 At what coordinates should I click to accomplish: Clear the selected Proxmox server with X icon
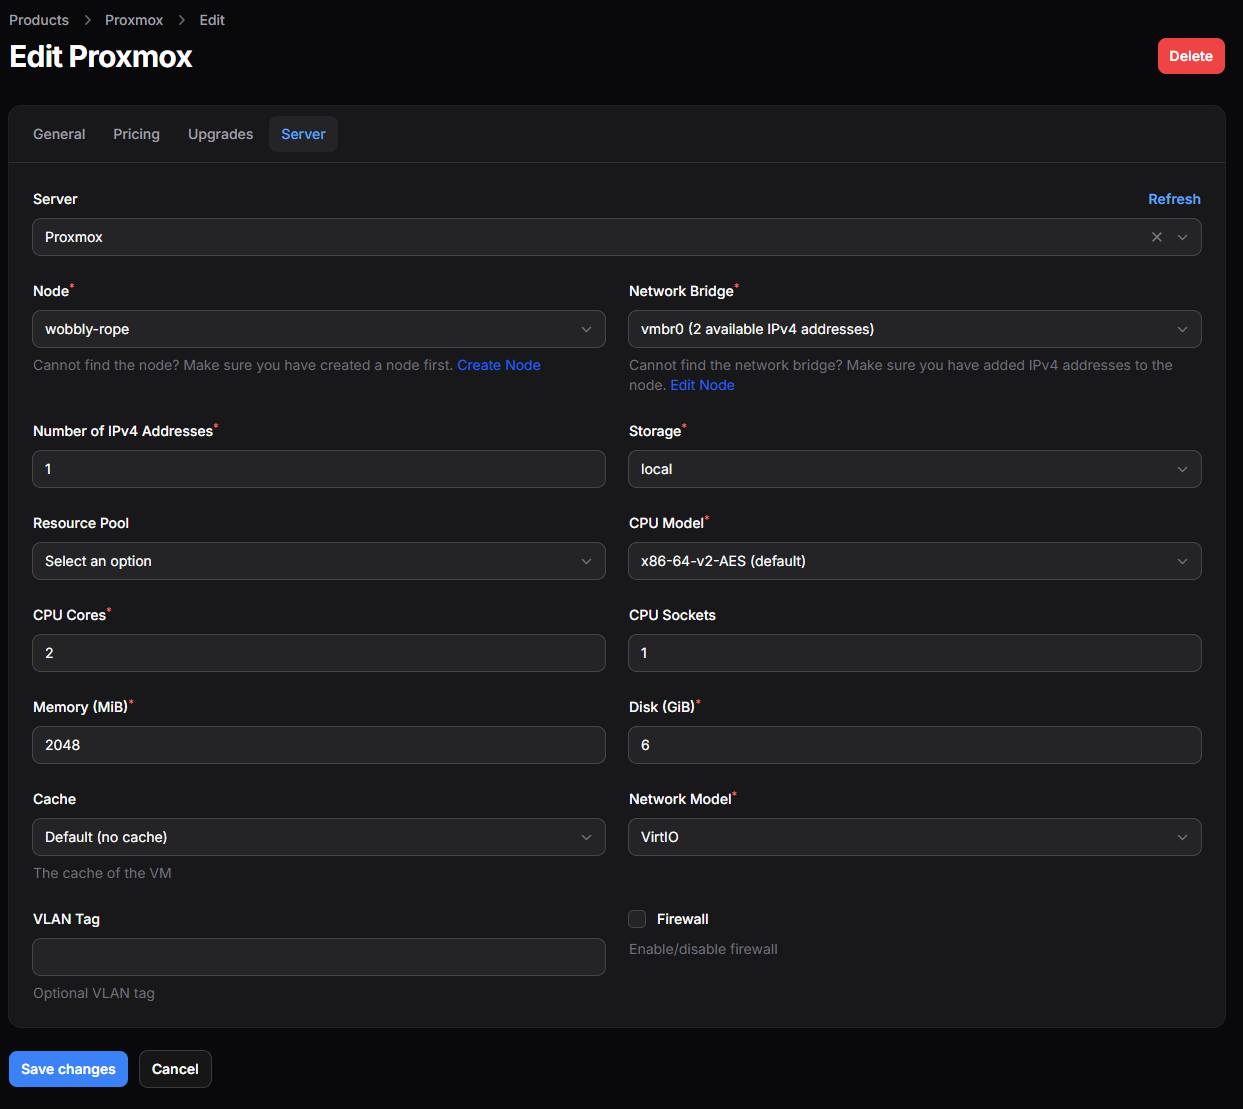click(x=1156, y=237)
